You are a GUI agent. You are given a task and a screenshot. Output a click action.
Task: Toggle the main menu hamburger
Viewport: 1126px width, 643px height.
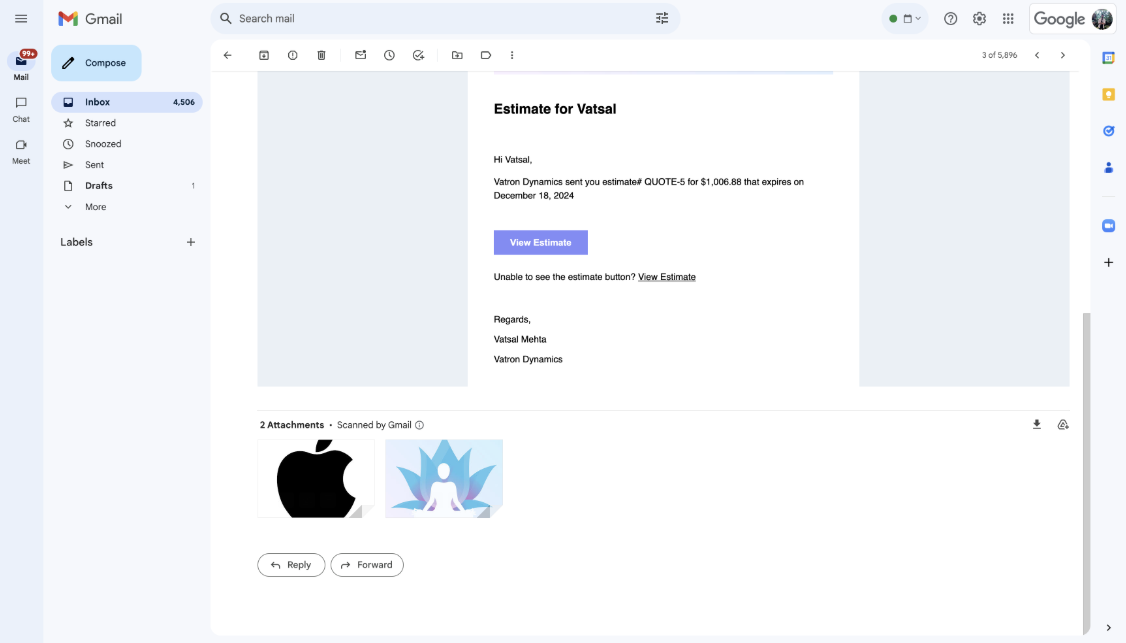(21, 18)
